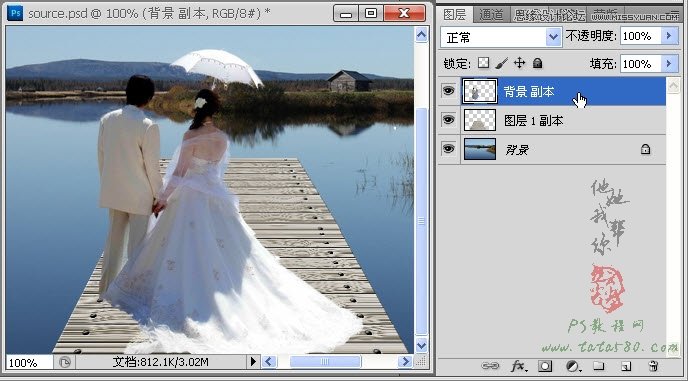Image resolution: width=688 pixels, height=381 pixels.
Task: Open the document info status bar arrow menu
Action: [x=253, y=362]
